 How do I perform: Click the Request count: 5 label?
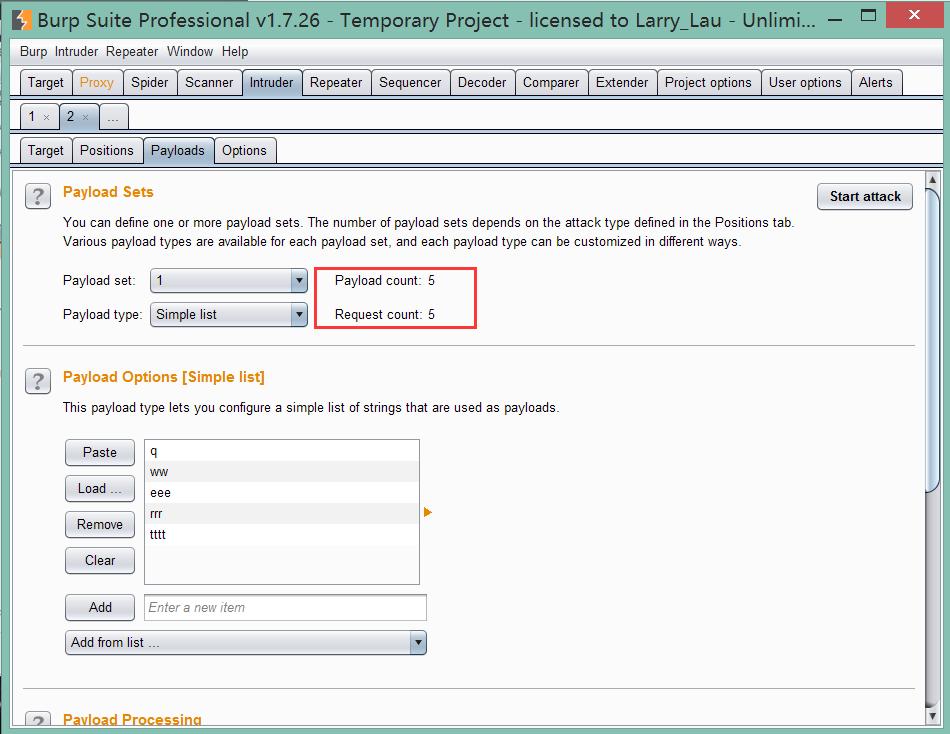tap(385, 315)
